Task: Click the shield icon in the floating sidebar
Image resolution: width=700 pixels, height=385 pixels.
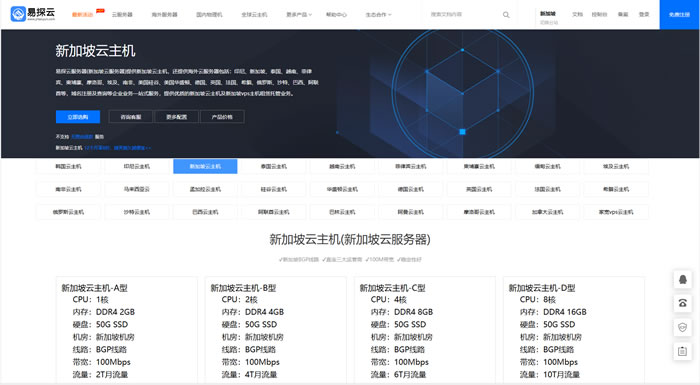Action: (x=683, y=327)
